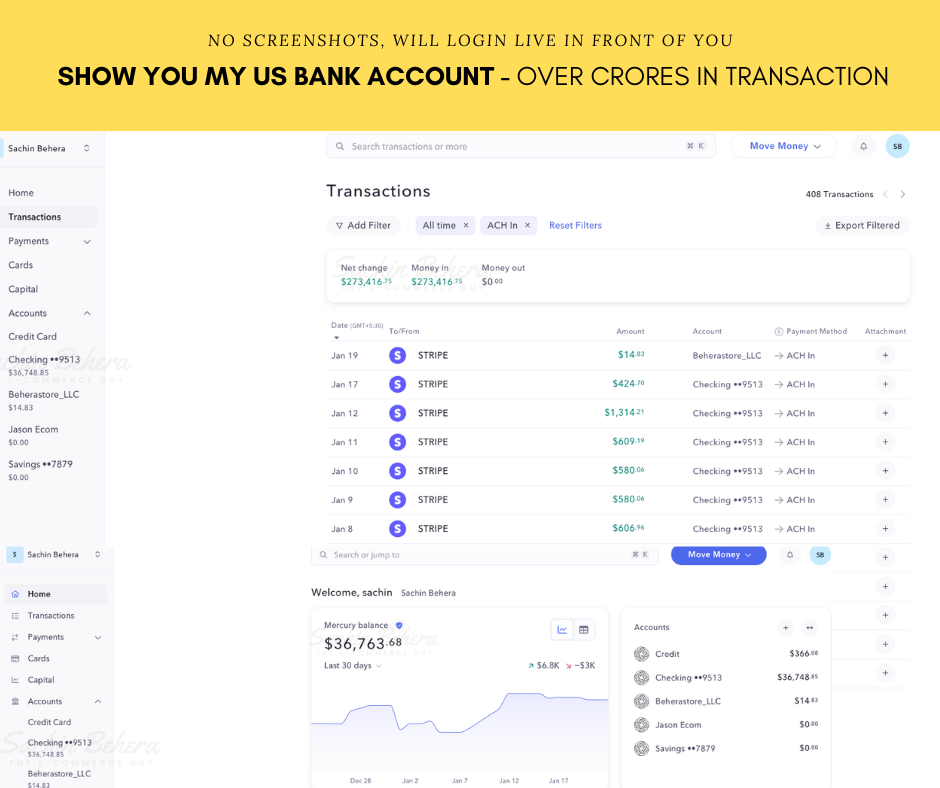Click the Home house icon in sidebar
Screen dimensions: 940x788
pyautogui.click(x=15, y=594)
